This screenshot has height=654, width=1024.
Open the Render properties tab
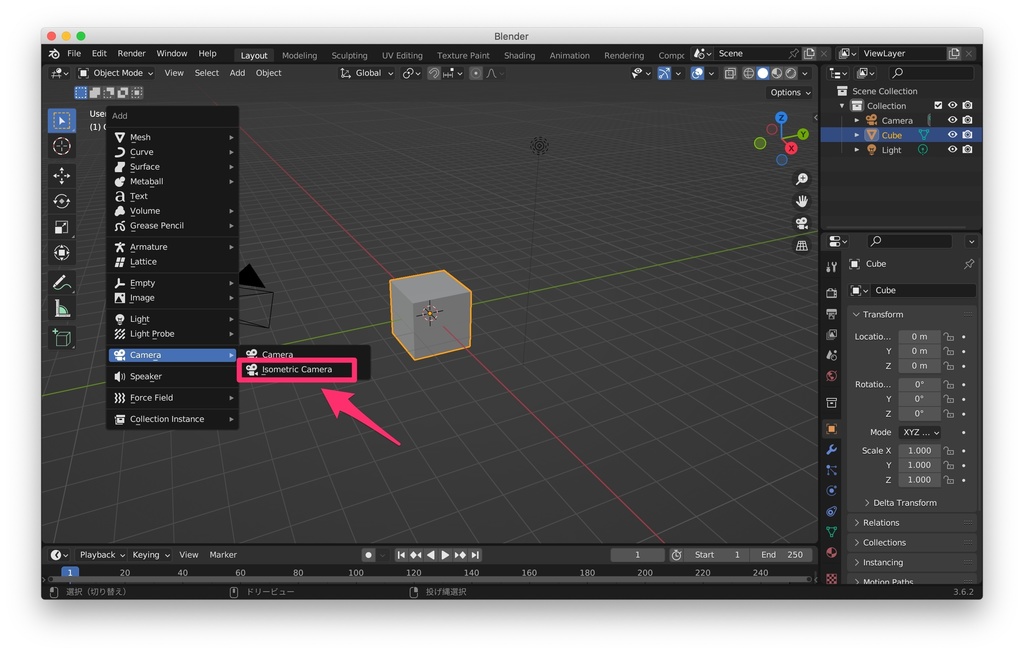[x=831, y=295]
